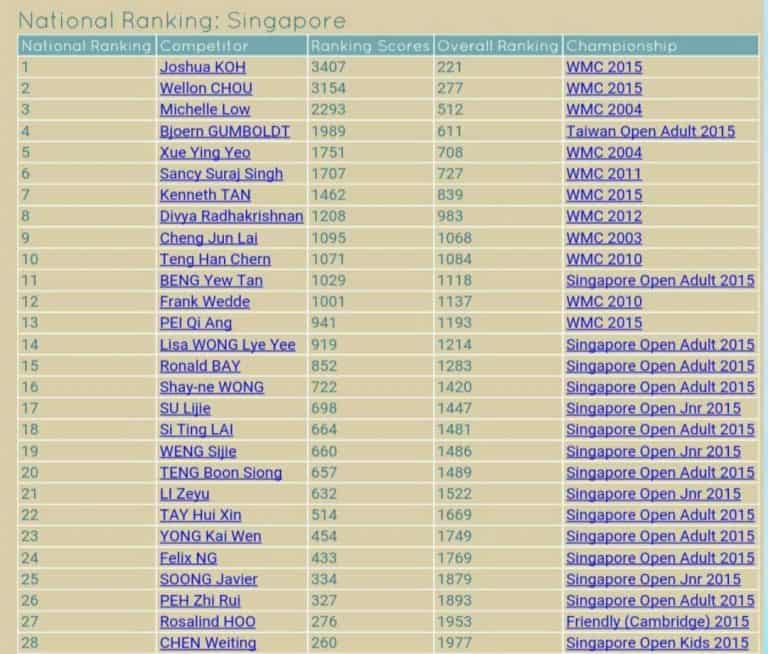Open WMC 2004 link in Michelle Low row
768x654 pixels.
[x=603, y=110]
